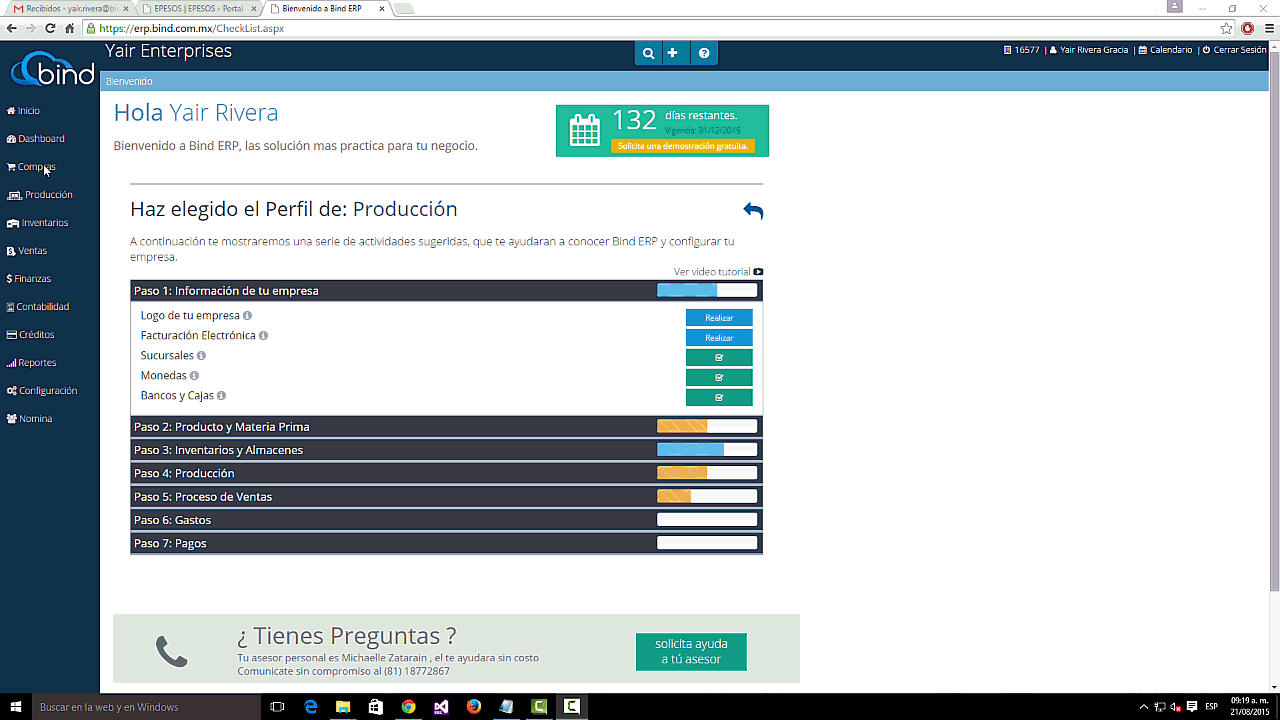Go back using the blue return arrow
The height and width of the screenshot is (720, 1280).
coord(753,210)
